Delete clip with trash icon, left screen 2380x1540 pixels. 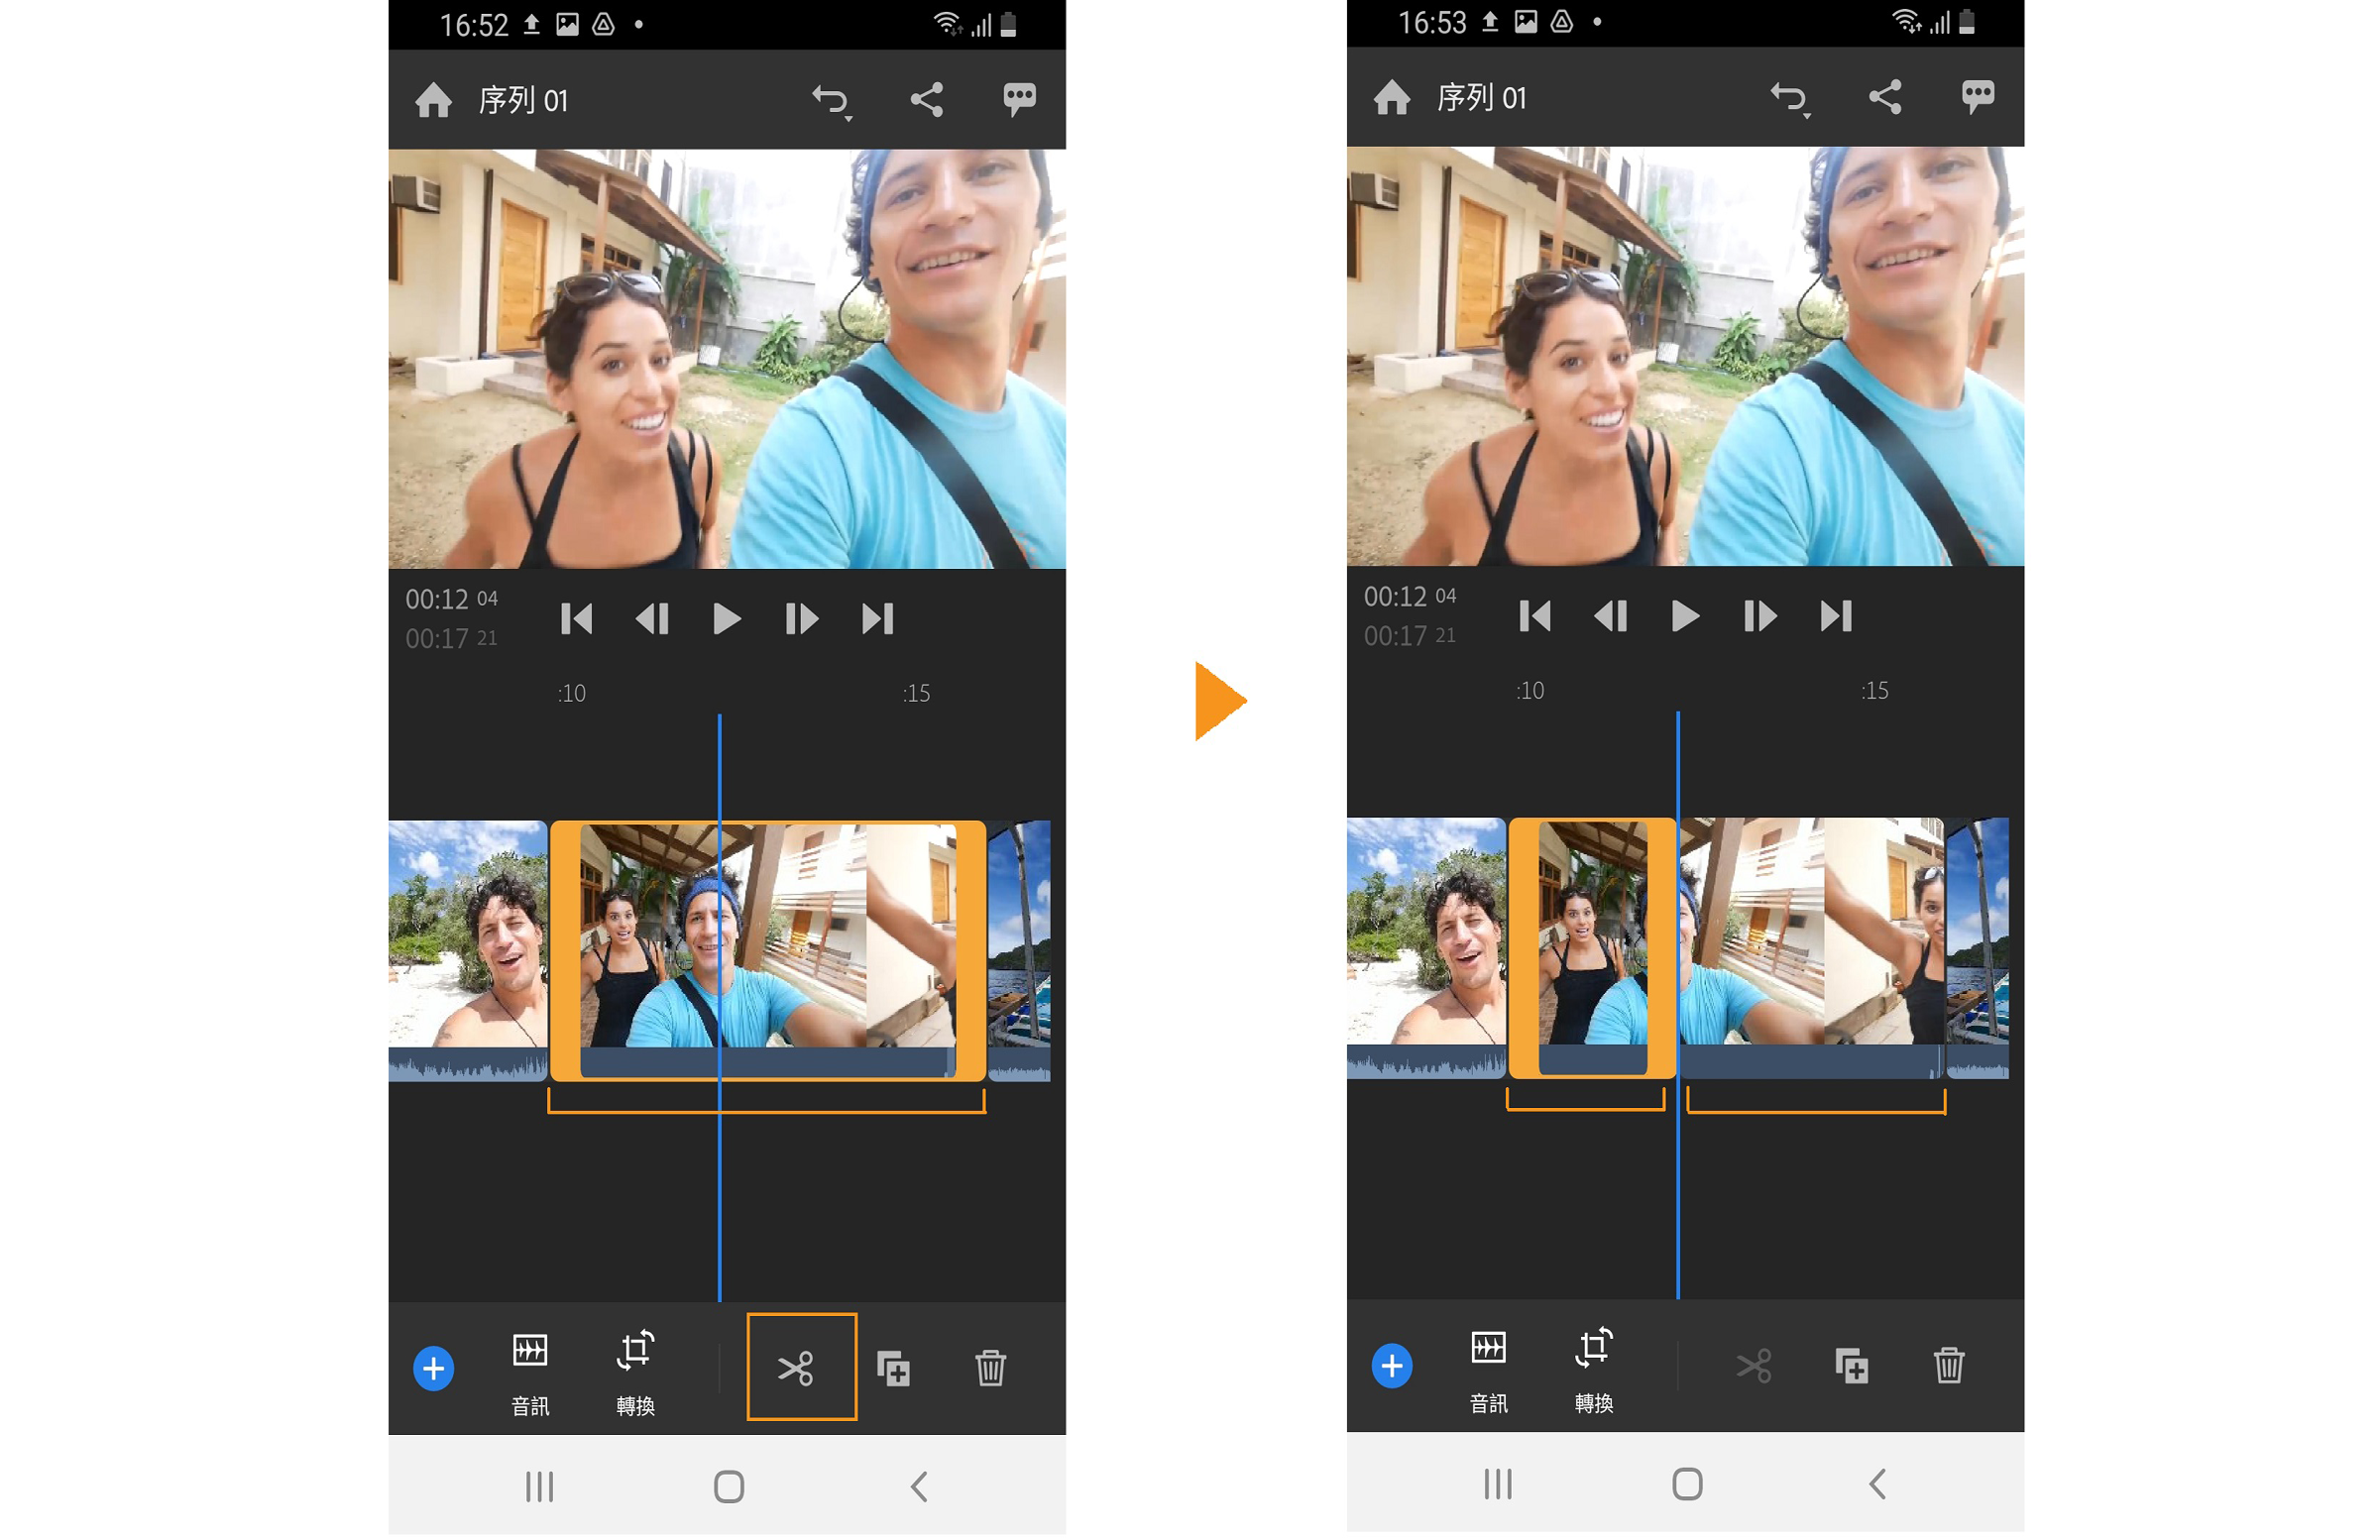click(x=990, y=1369)
